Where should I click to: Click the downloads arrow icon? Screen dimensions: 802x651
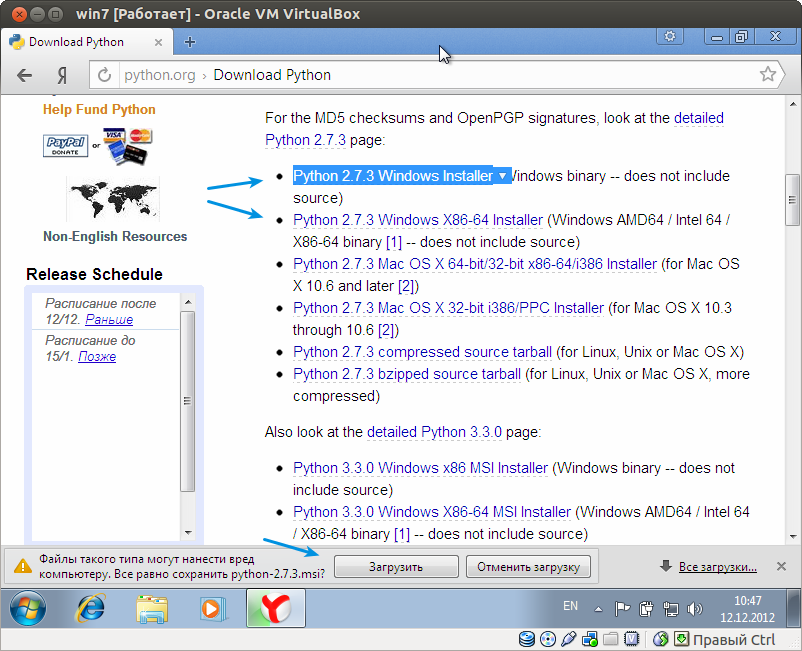[x=665, y=566]
